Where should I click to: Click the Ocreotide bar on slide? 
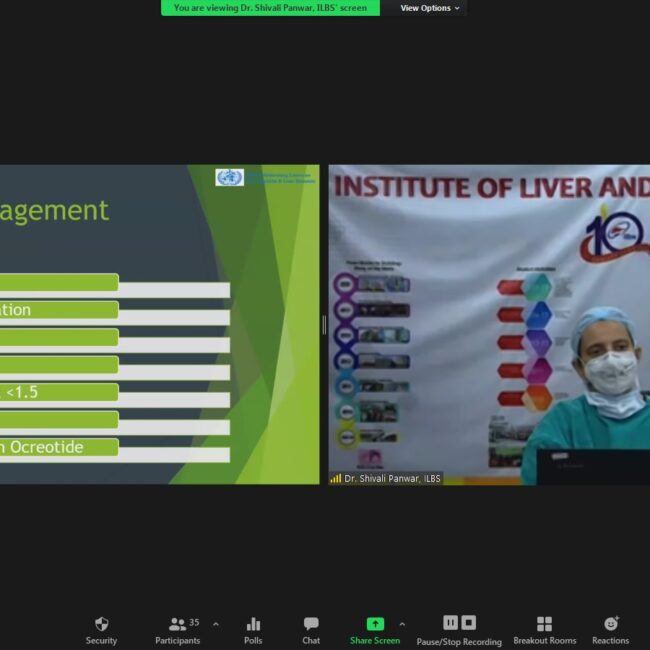(60, 448)
